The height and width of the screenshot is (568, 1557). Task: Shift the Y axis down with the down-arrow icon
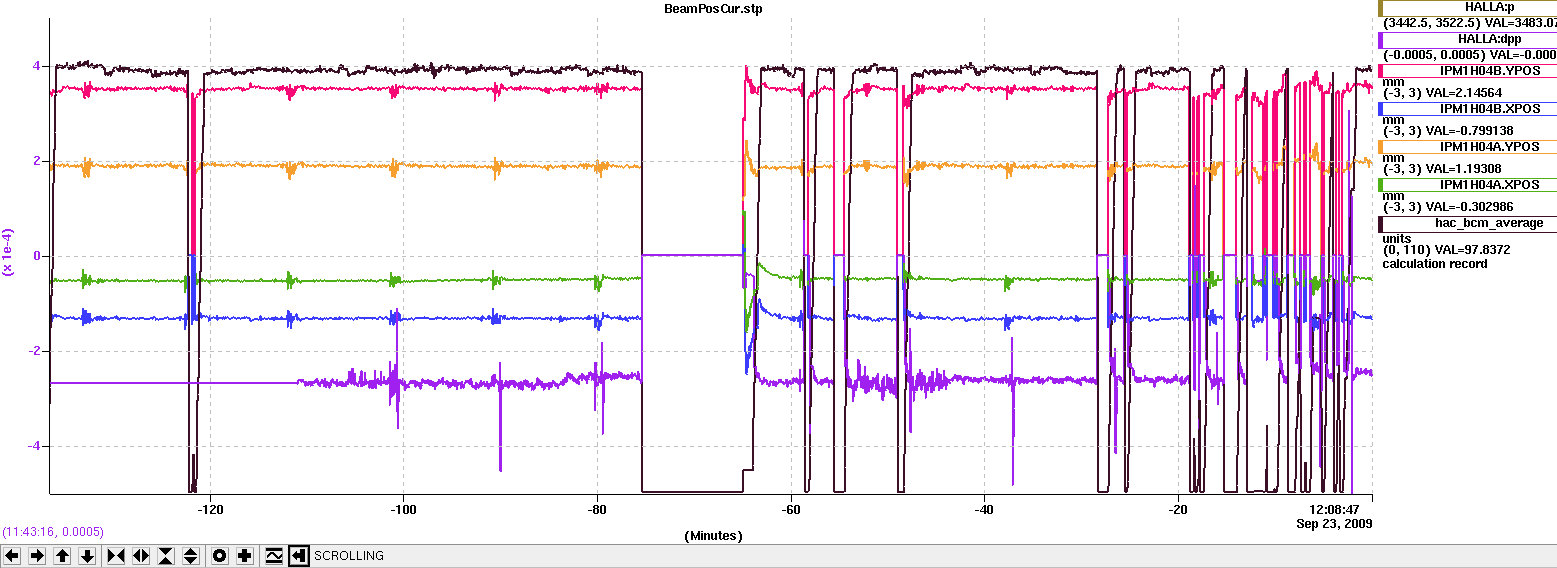[87, 555]
